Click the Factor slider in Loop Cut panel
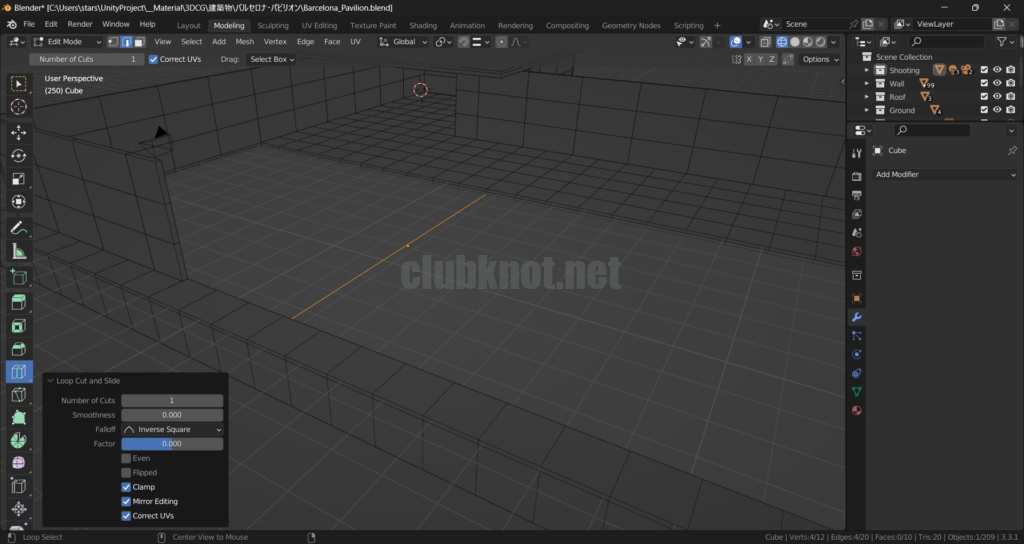This screenshot has width=1024, height=544. [x=172, y=443]
